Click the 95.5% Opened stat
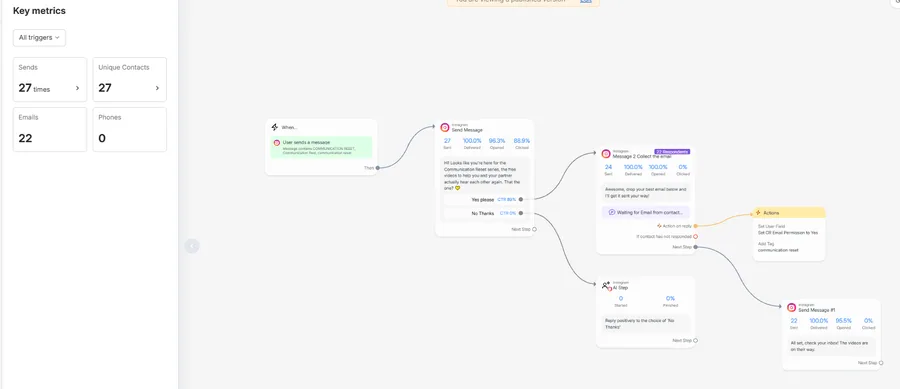900x389 pixels. (x=843, y=324)
